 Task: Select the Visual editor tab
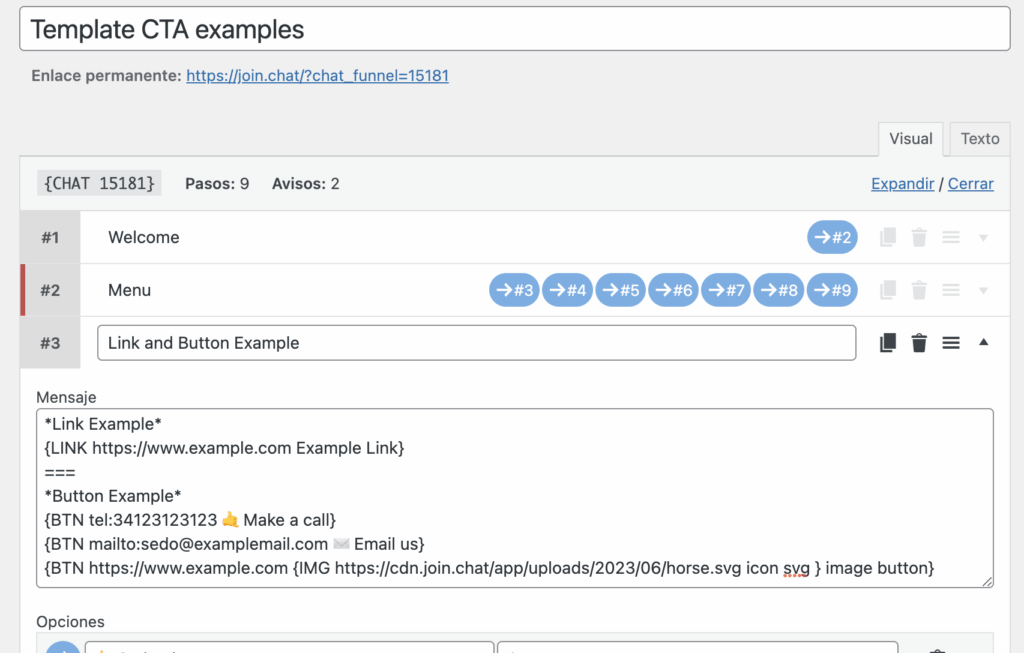[x=910, y=139]
